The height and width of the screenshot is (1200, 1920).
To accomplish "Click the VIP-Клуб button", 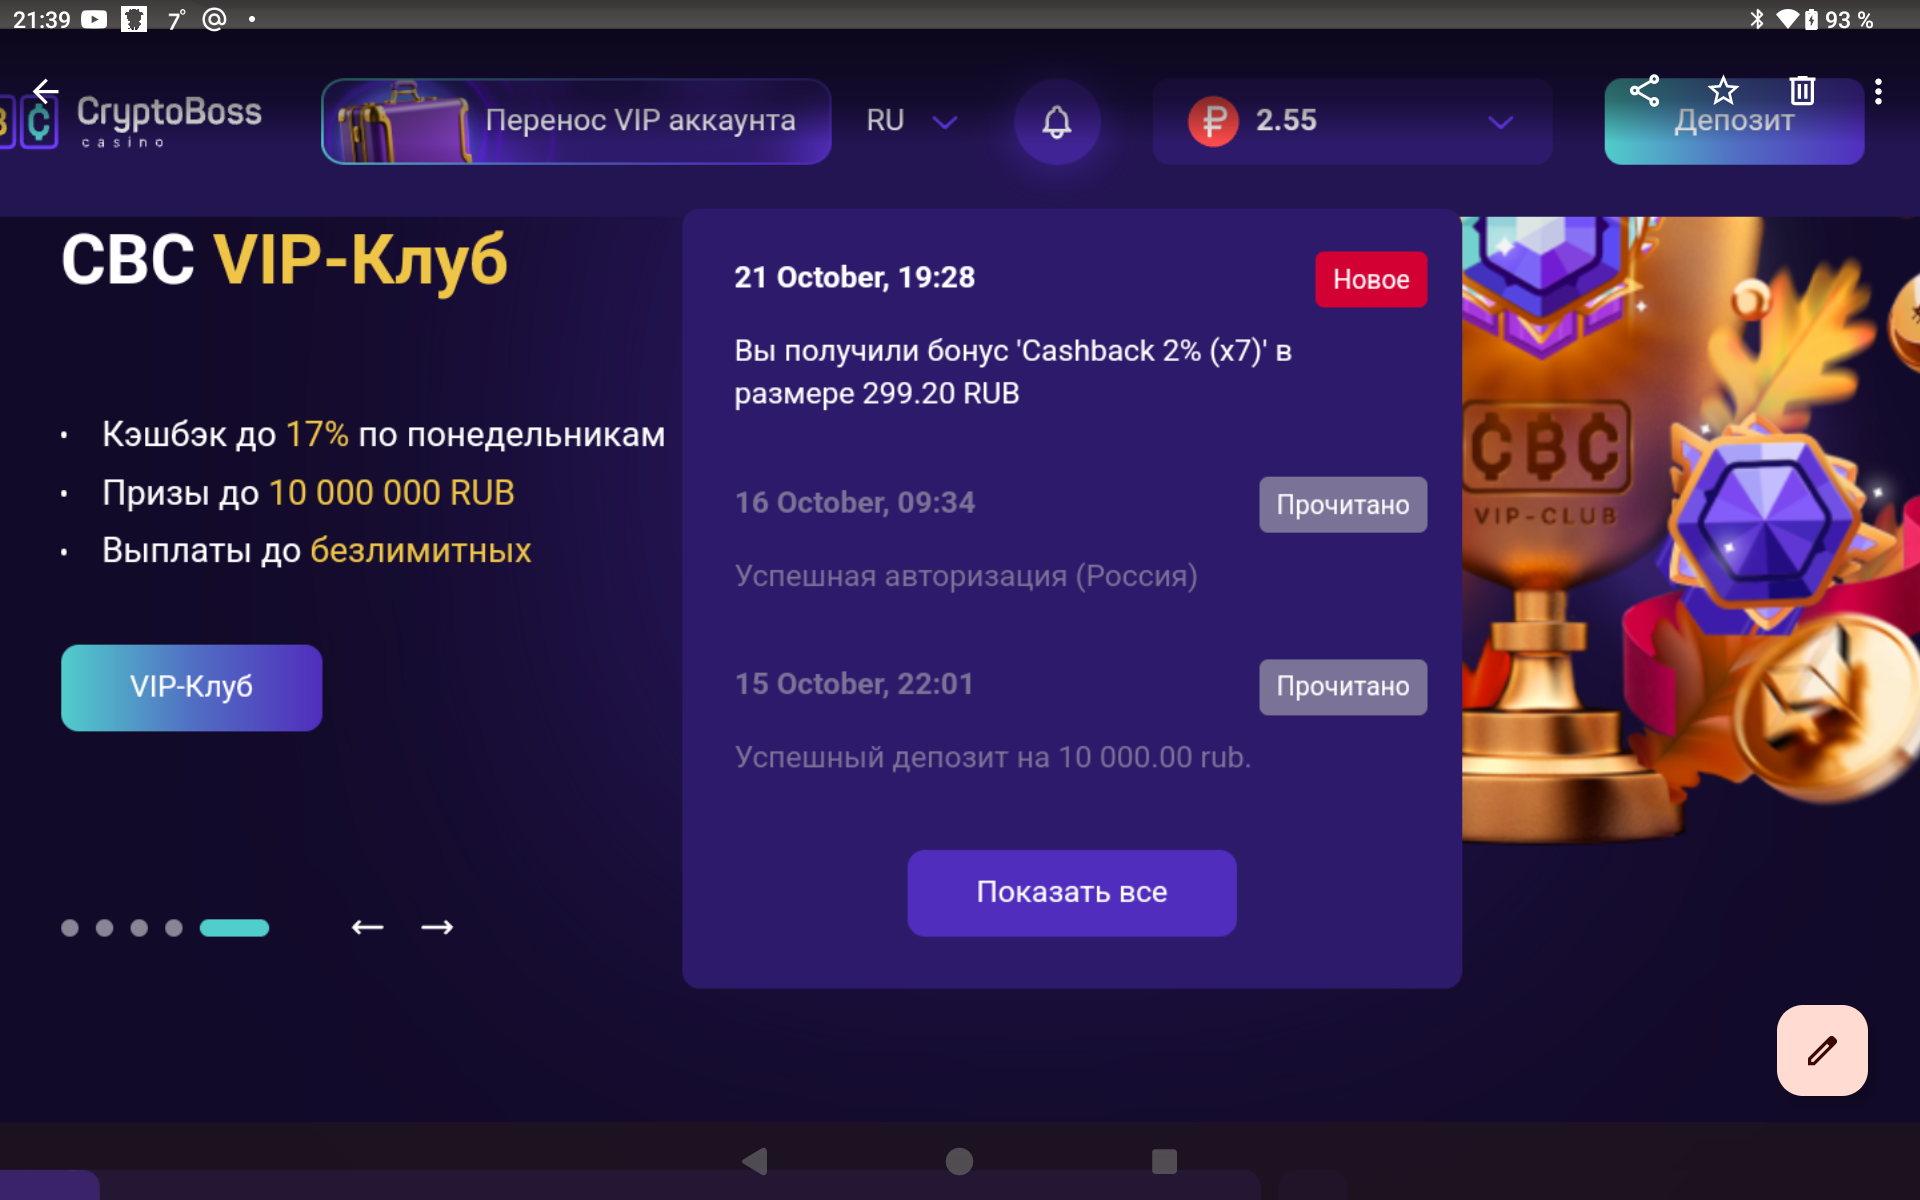I will [x=192, y=687].
